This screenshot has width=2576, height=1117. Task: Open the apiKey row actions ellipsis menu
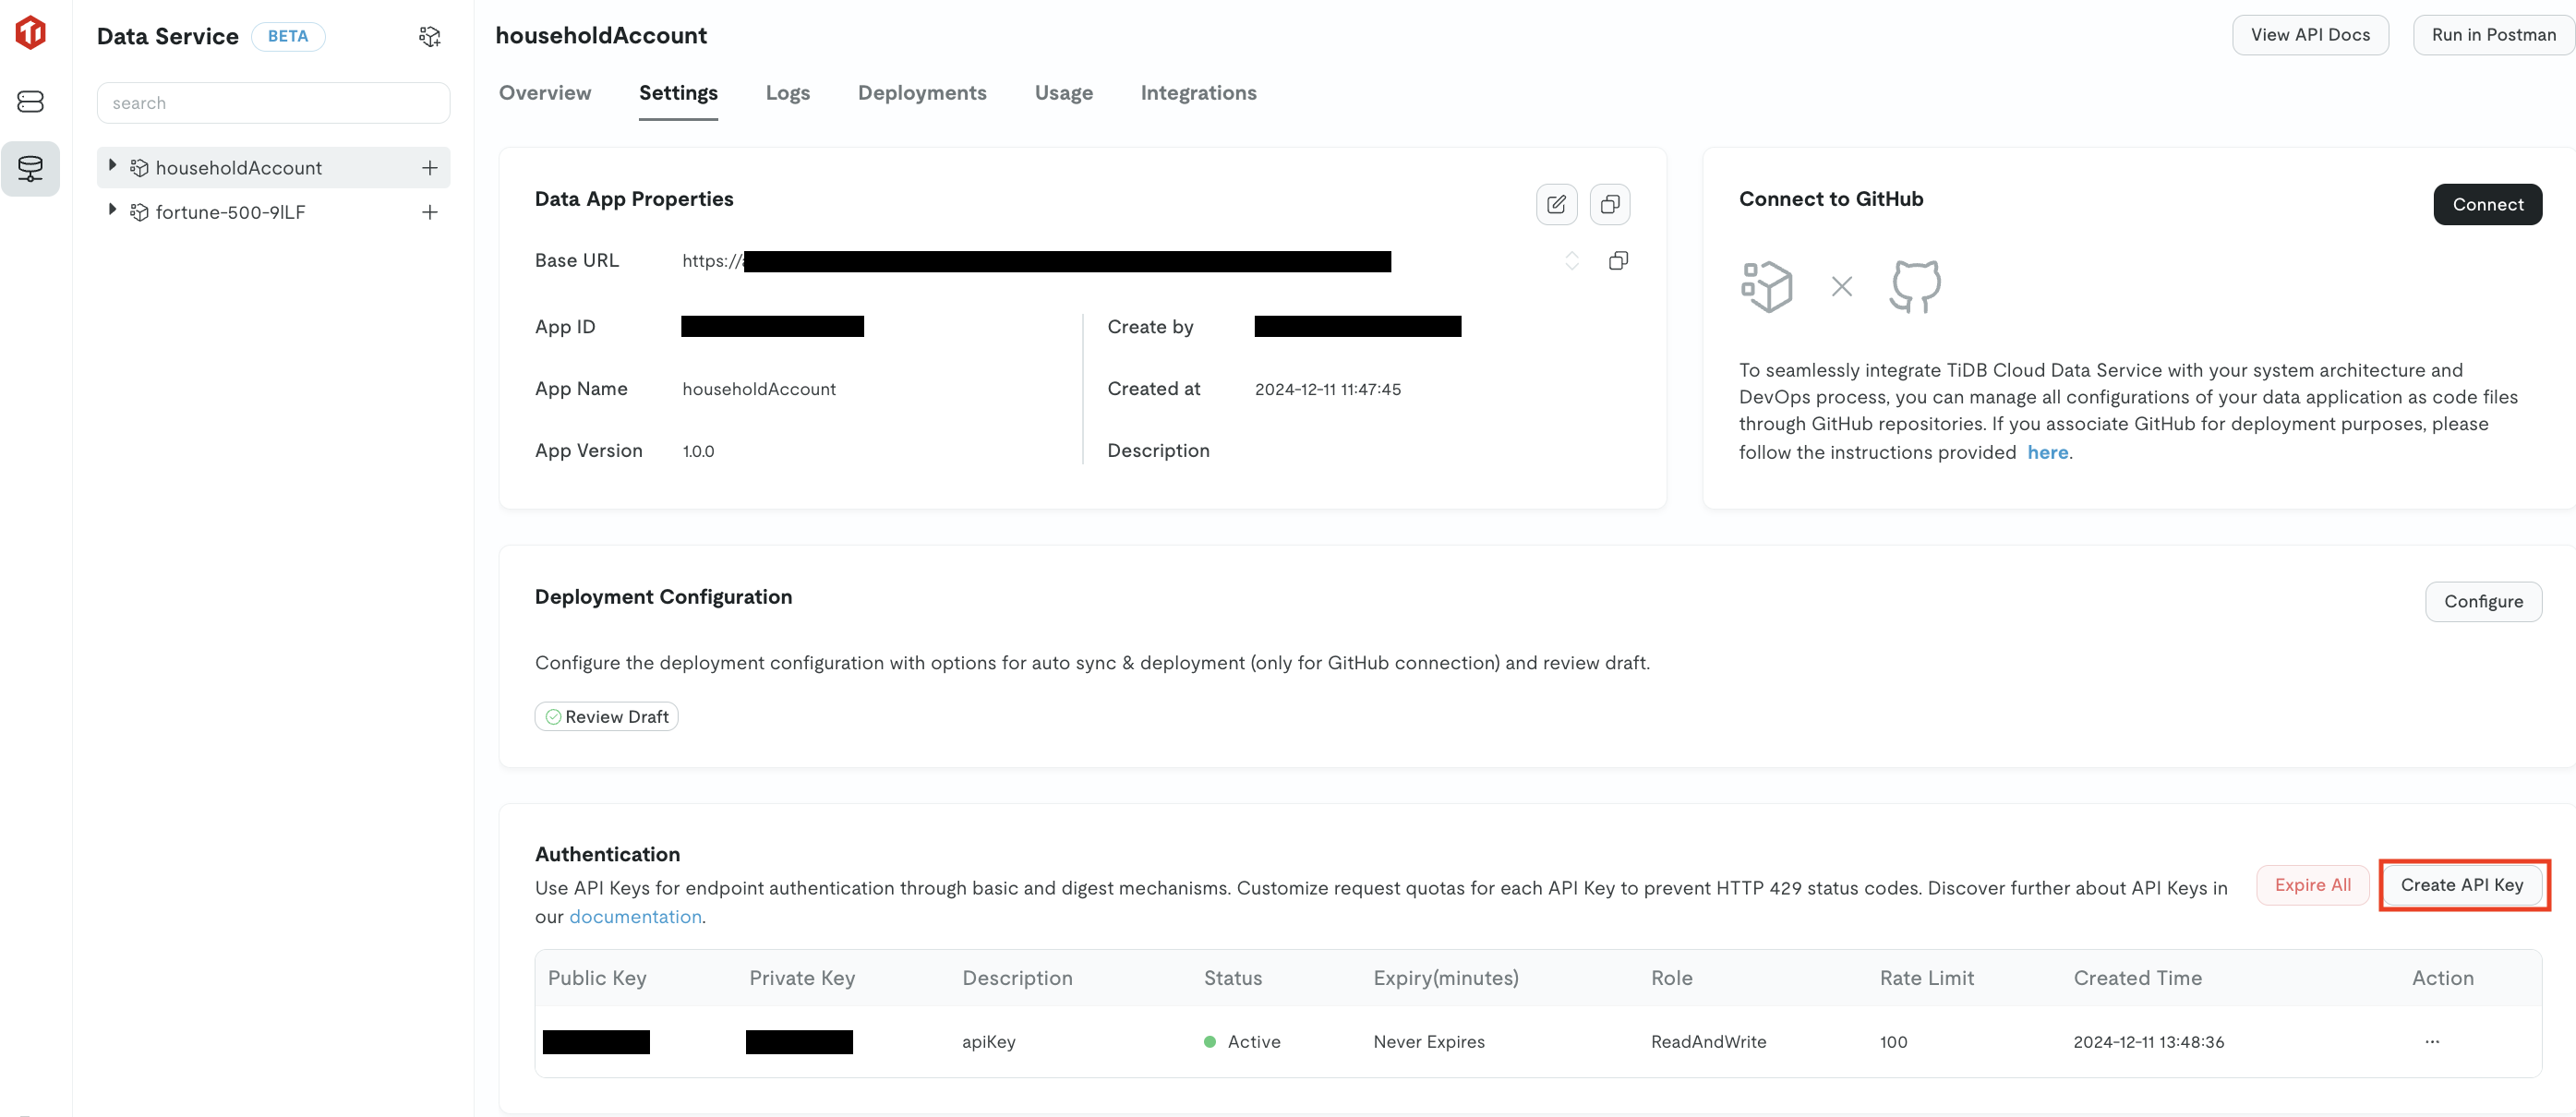2431,1041
